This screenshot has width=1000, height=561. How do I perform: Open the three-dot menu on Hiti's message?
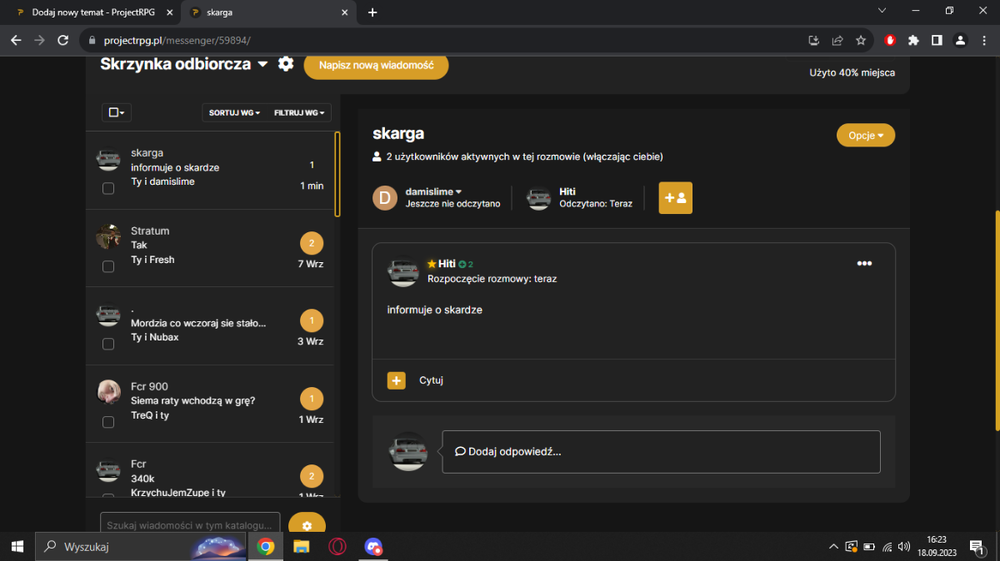pos(864,263)
